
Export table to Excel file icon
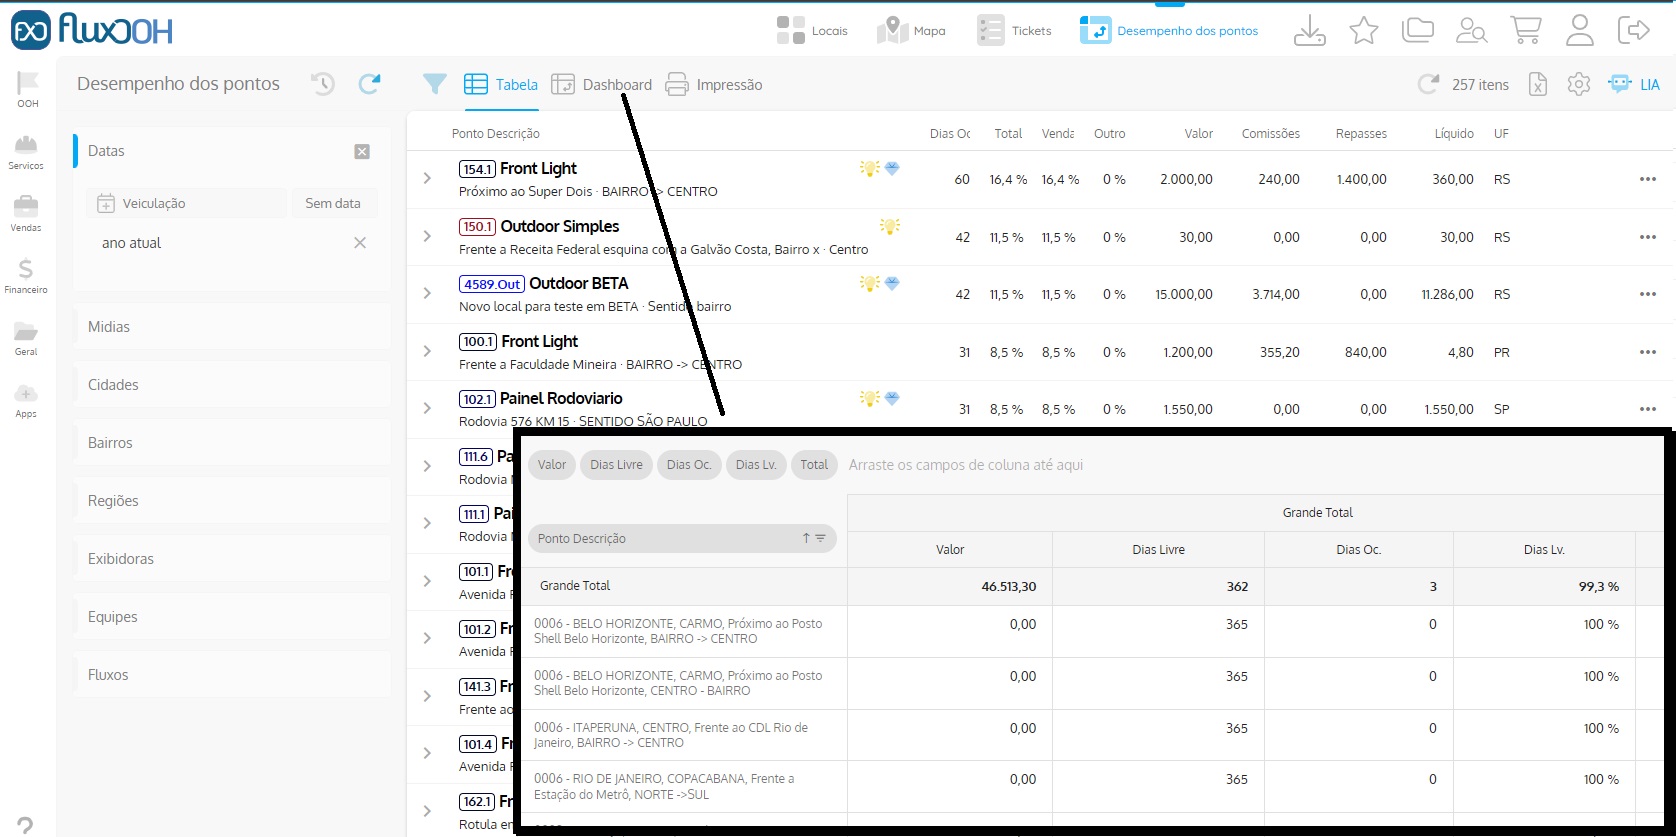pos(1538,85)
